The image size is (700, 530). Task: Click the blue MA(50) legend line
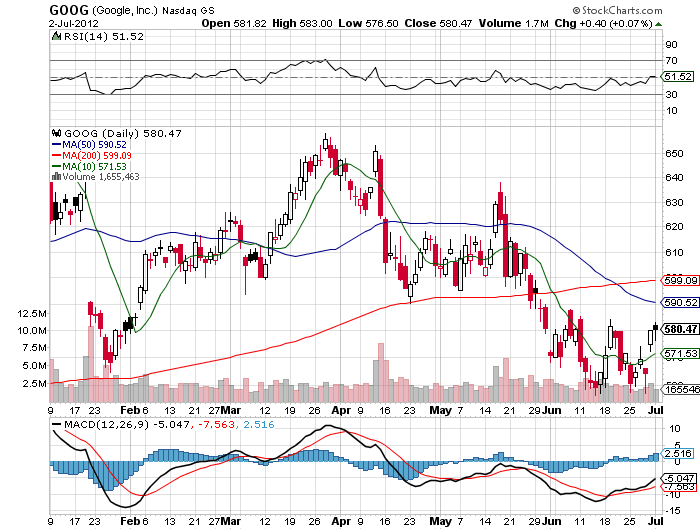[56, 145]
